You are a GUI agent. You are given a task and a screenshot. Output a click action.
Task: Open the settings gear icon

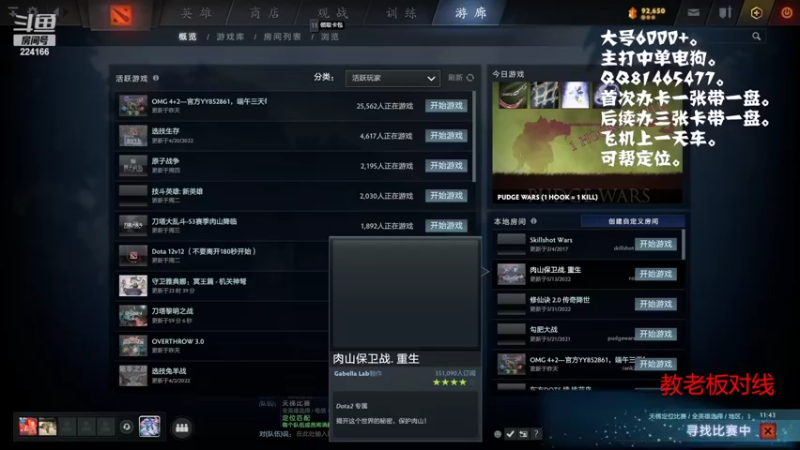tap(33, 10)
